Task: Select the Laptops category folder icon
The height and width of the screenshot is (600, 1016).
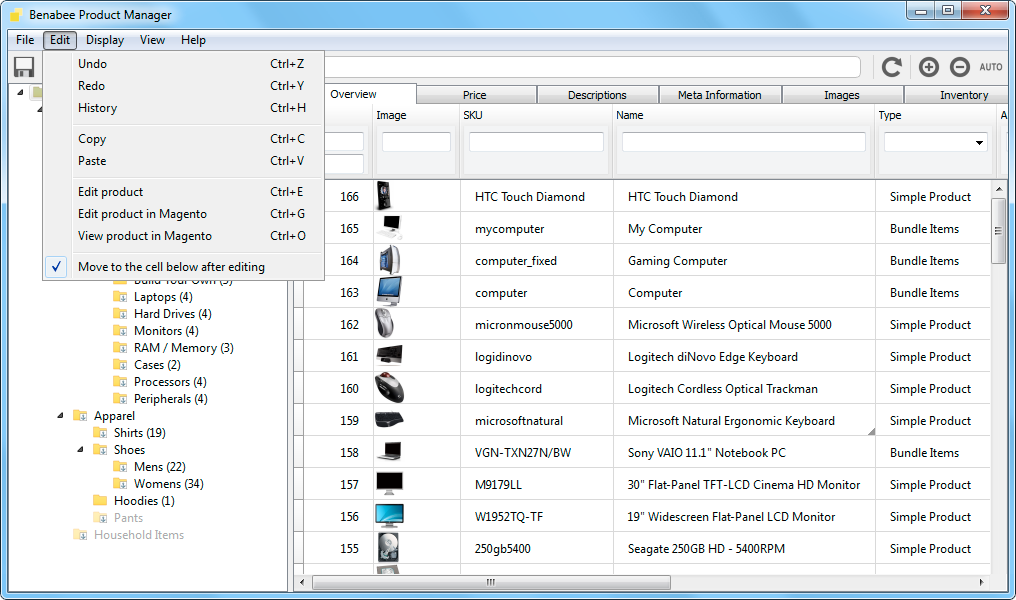Action: [121, 297]
